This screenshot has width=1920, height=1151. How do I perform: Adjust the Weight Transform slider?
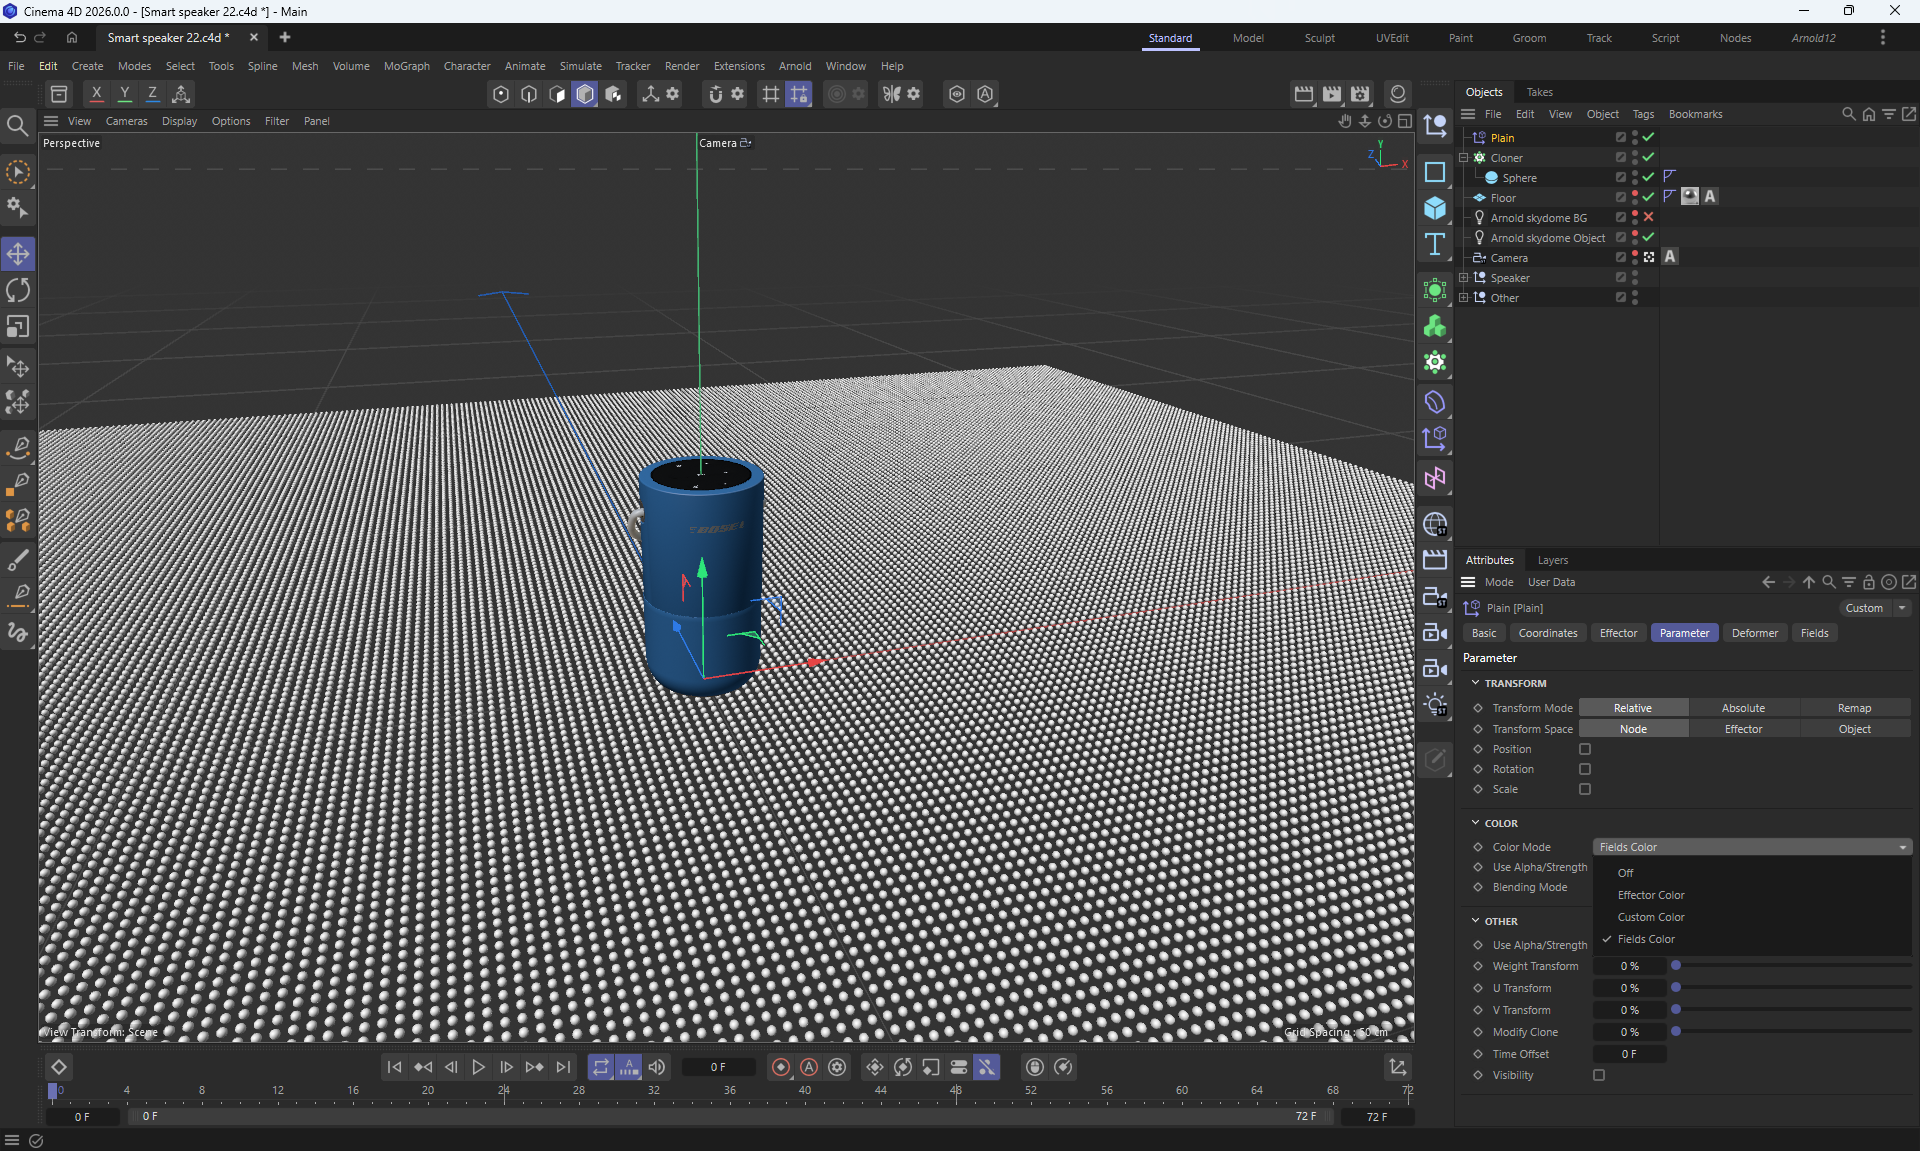1676,966
